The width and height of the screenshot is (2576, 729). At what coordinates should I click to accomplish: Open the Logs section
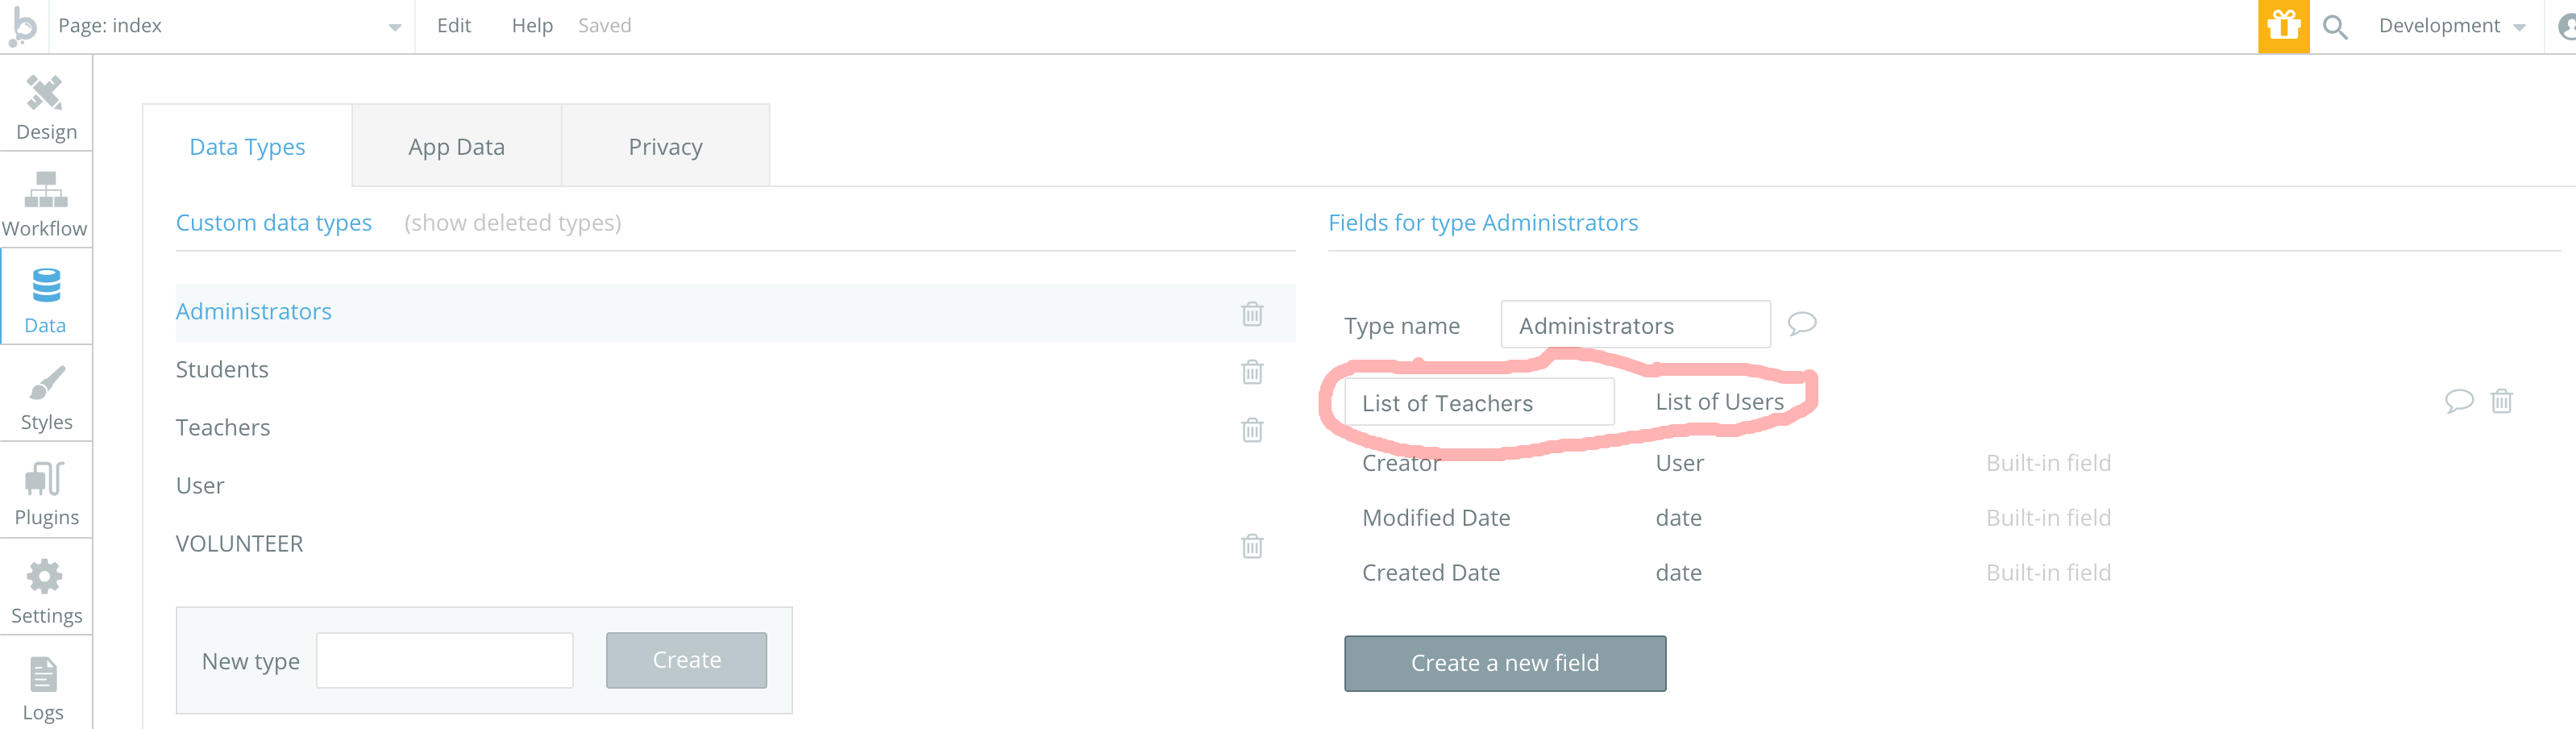click(x=44, y=688)
